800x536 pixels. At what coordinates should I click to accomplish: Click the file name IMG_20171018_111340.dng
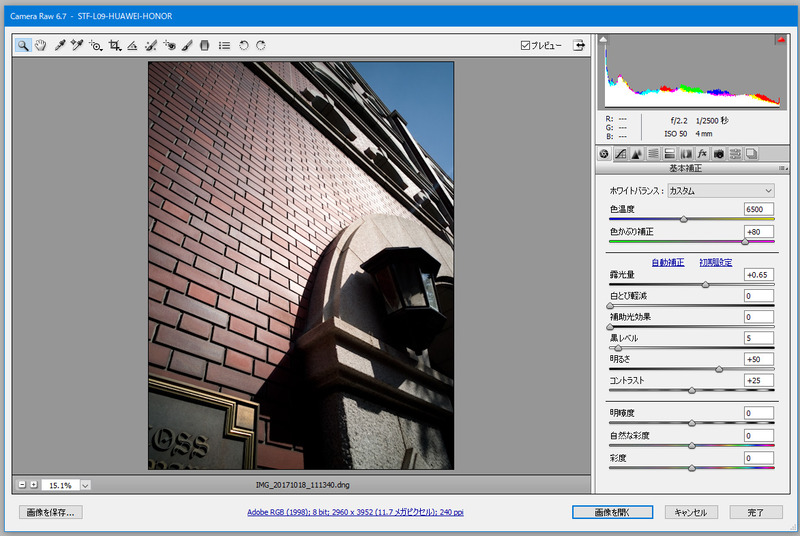pyautogui.click(x=303, y=485)
